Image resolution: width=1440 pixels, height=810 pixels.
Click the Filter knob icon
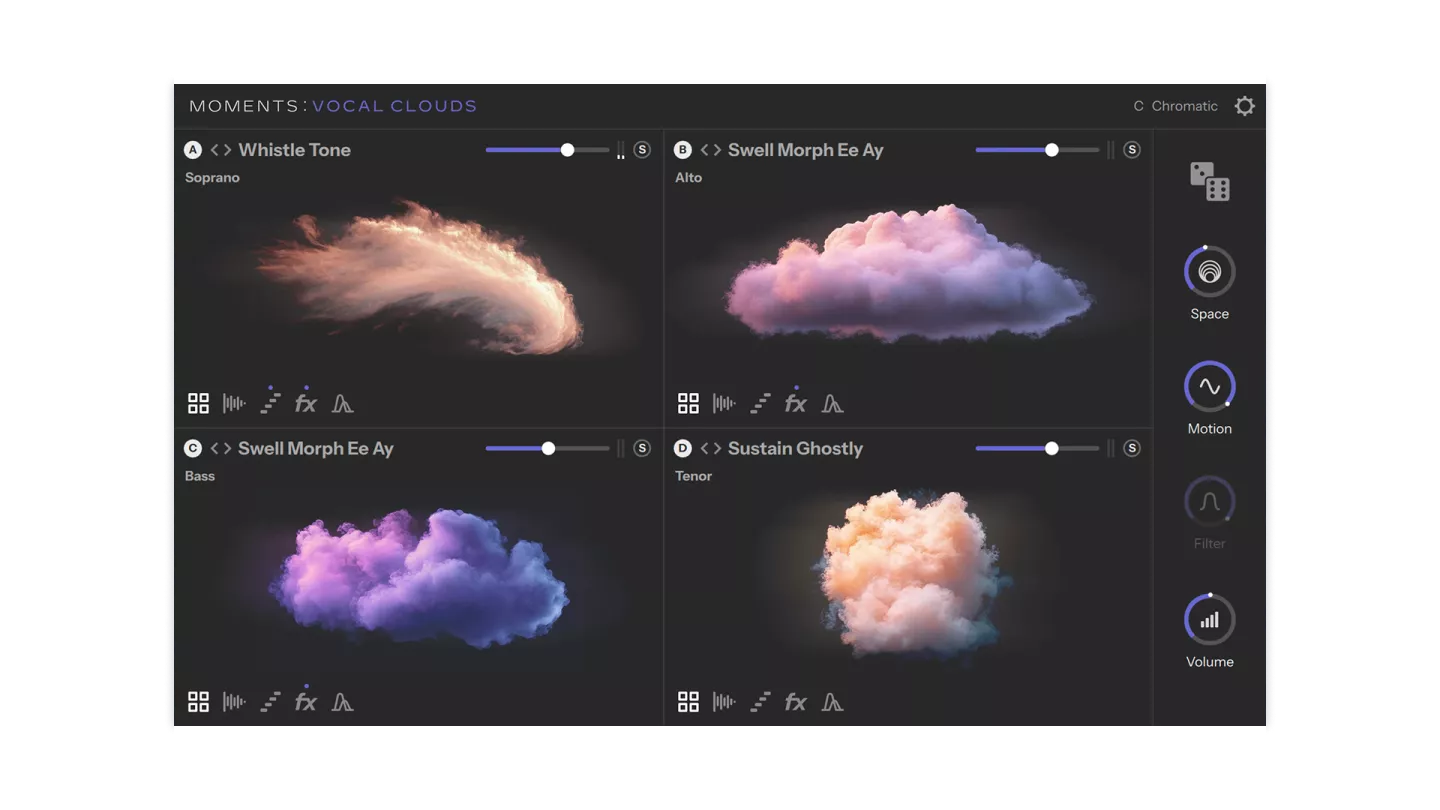click(x=1209, y=502)
